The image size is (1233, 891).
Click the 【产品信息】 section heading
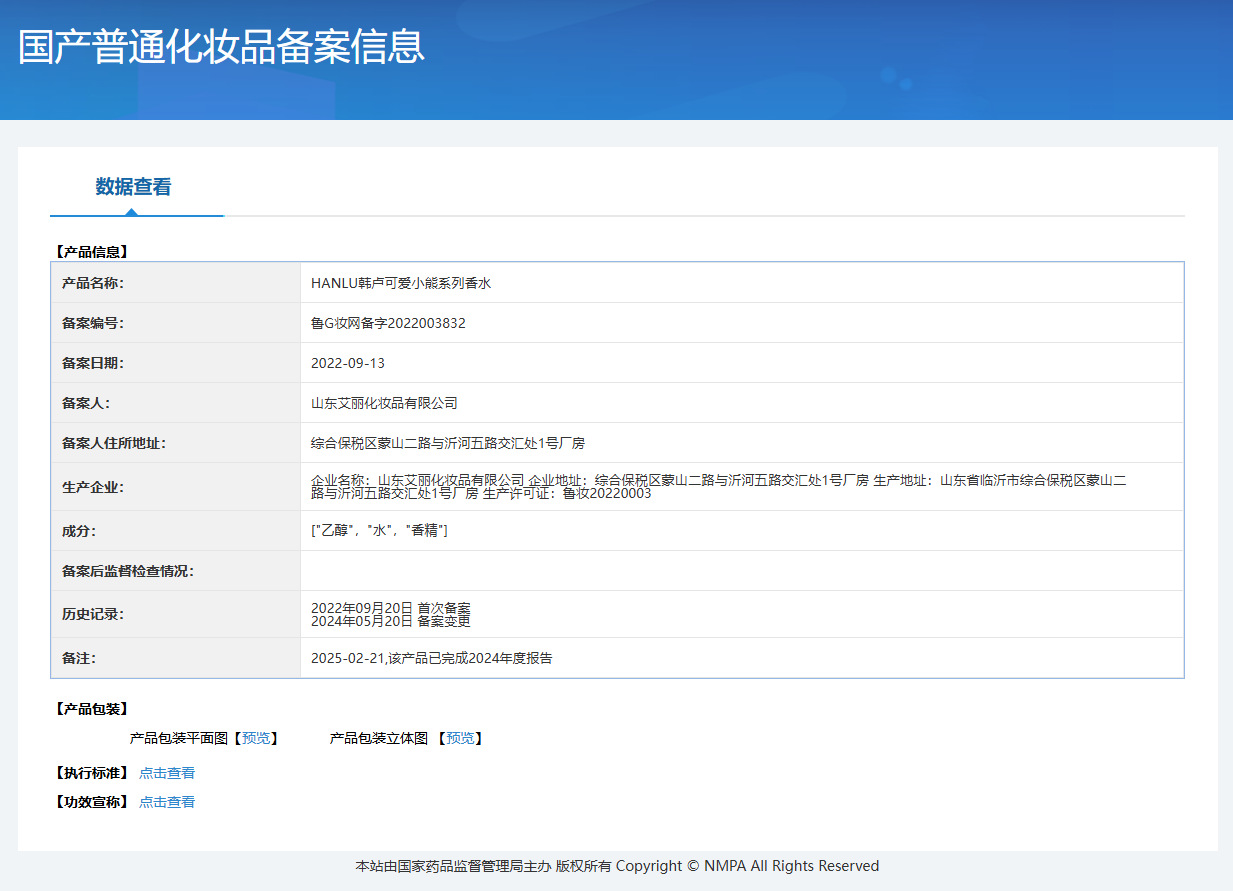tap(91, 252)
